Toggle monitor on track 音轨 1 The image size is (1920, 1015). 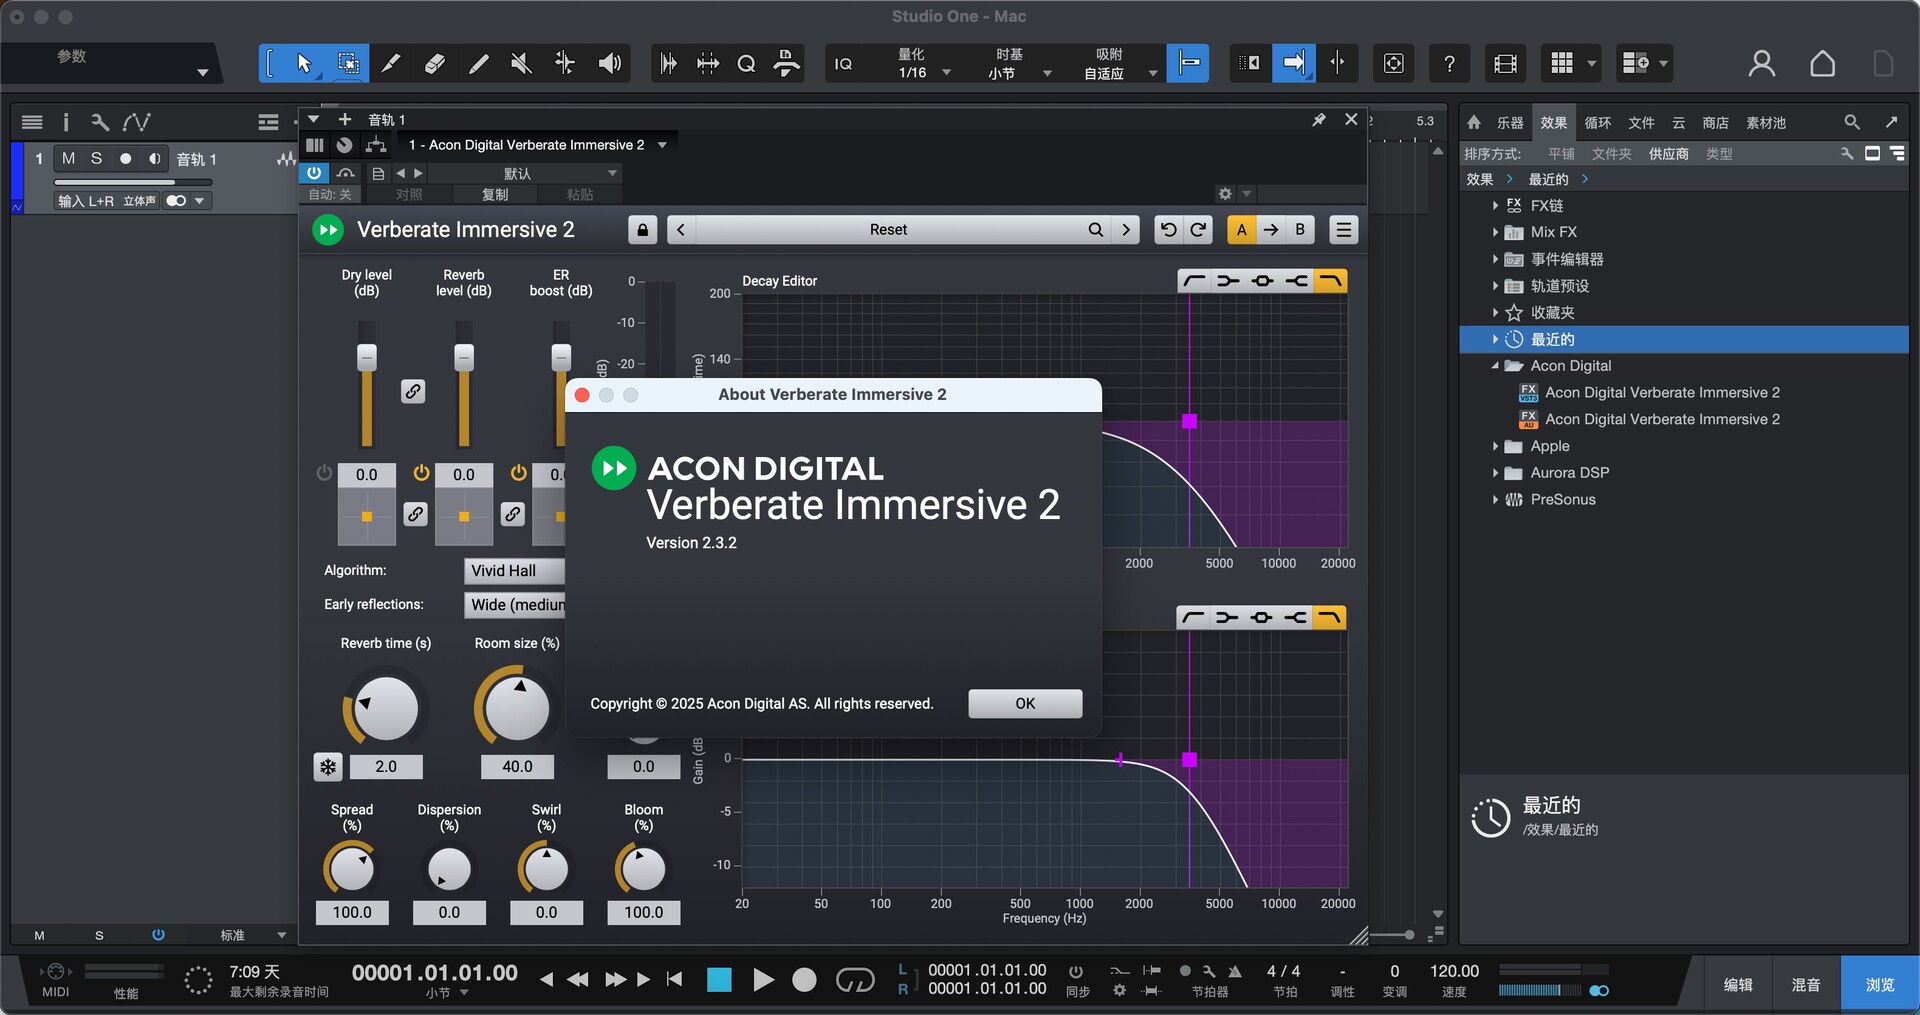[154, 159]
